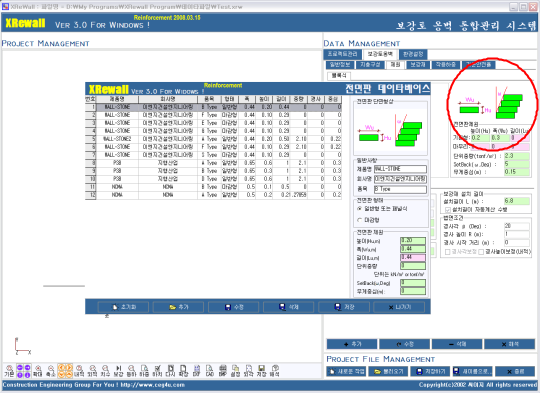This screenshot has width=540, height=393.
Task: Select the DXF export icon
Action: (197, 371)
